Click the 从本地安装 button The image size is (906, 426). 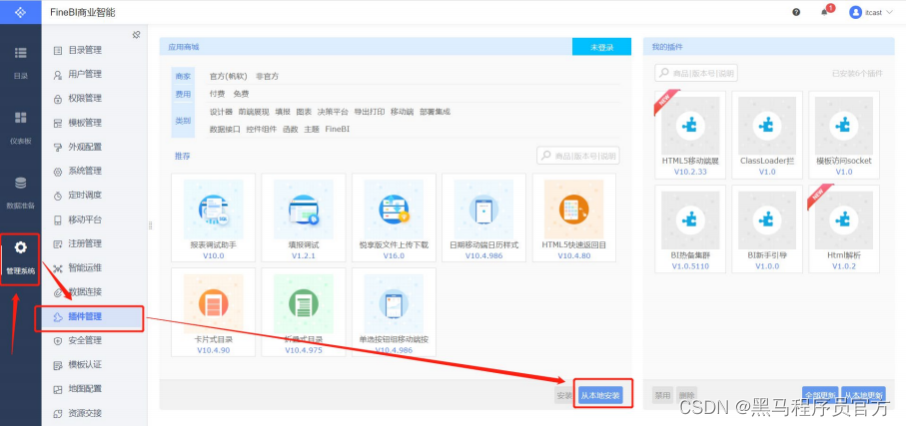point(600,395)
